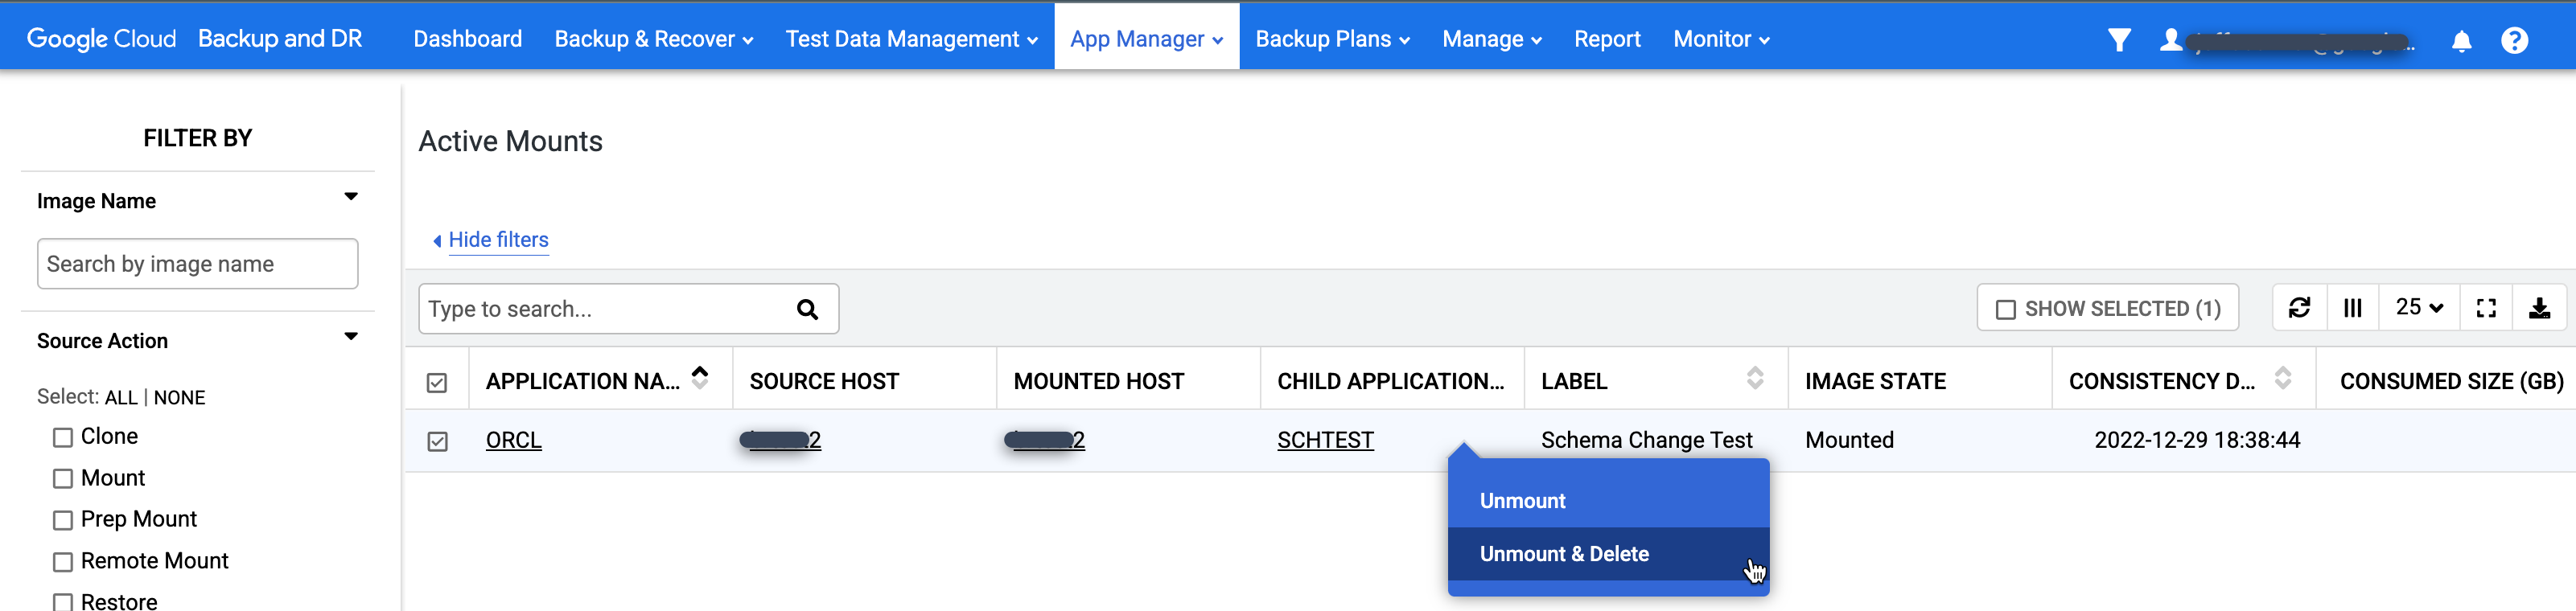The image size is (2576, 611).
Task: Click the filter funnel icon in header
Action: click(2118, 40)
